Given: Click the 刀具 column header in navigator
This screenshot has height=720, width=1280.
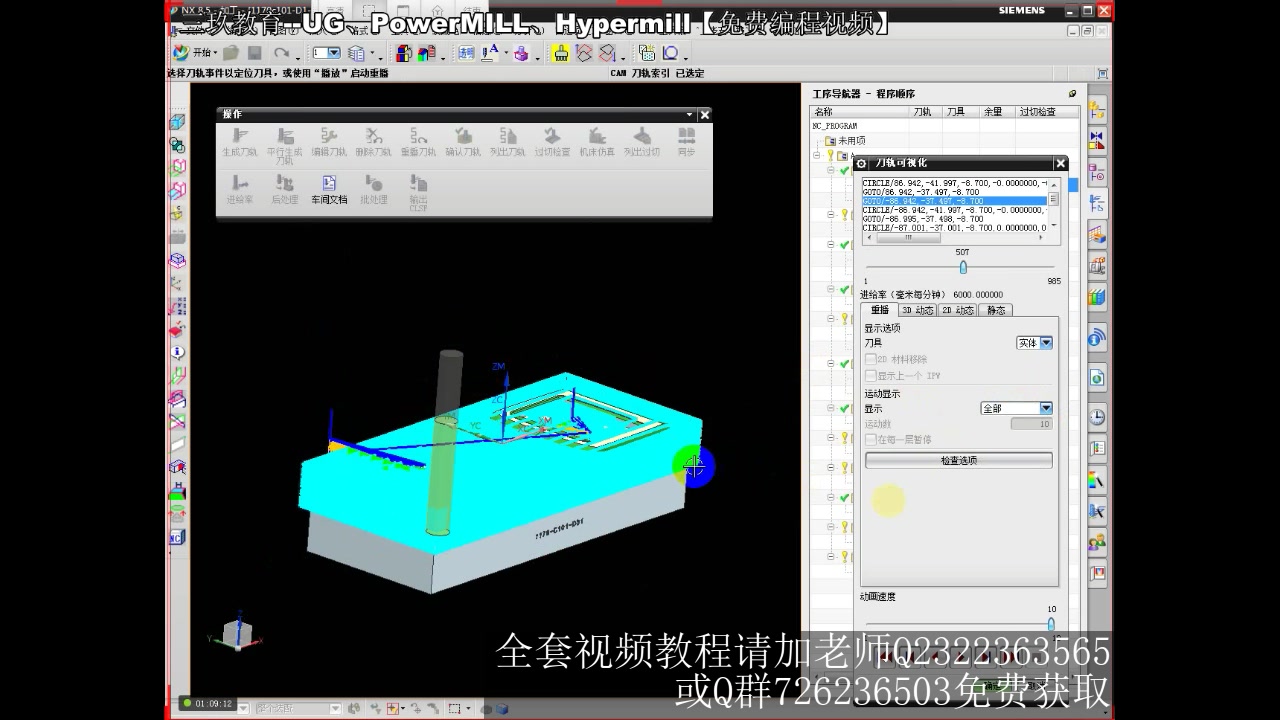Looking at the screenshot, I should [x=960, y=112].
